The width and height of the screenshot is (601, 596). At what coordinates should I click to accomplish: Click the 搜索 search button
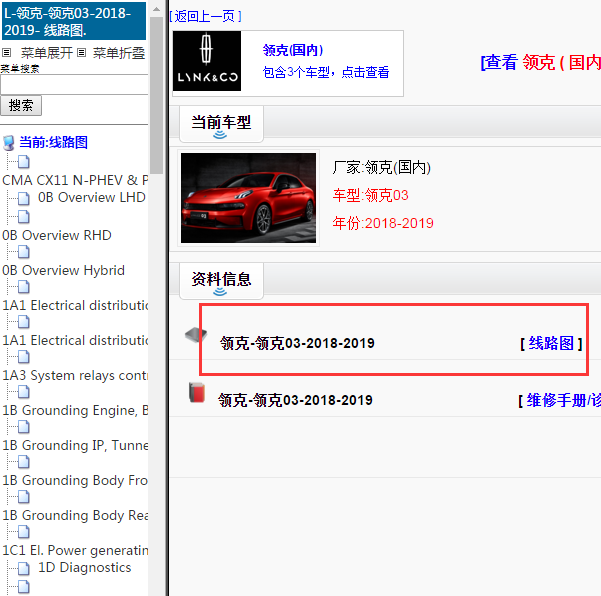point(21,105)
